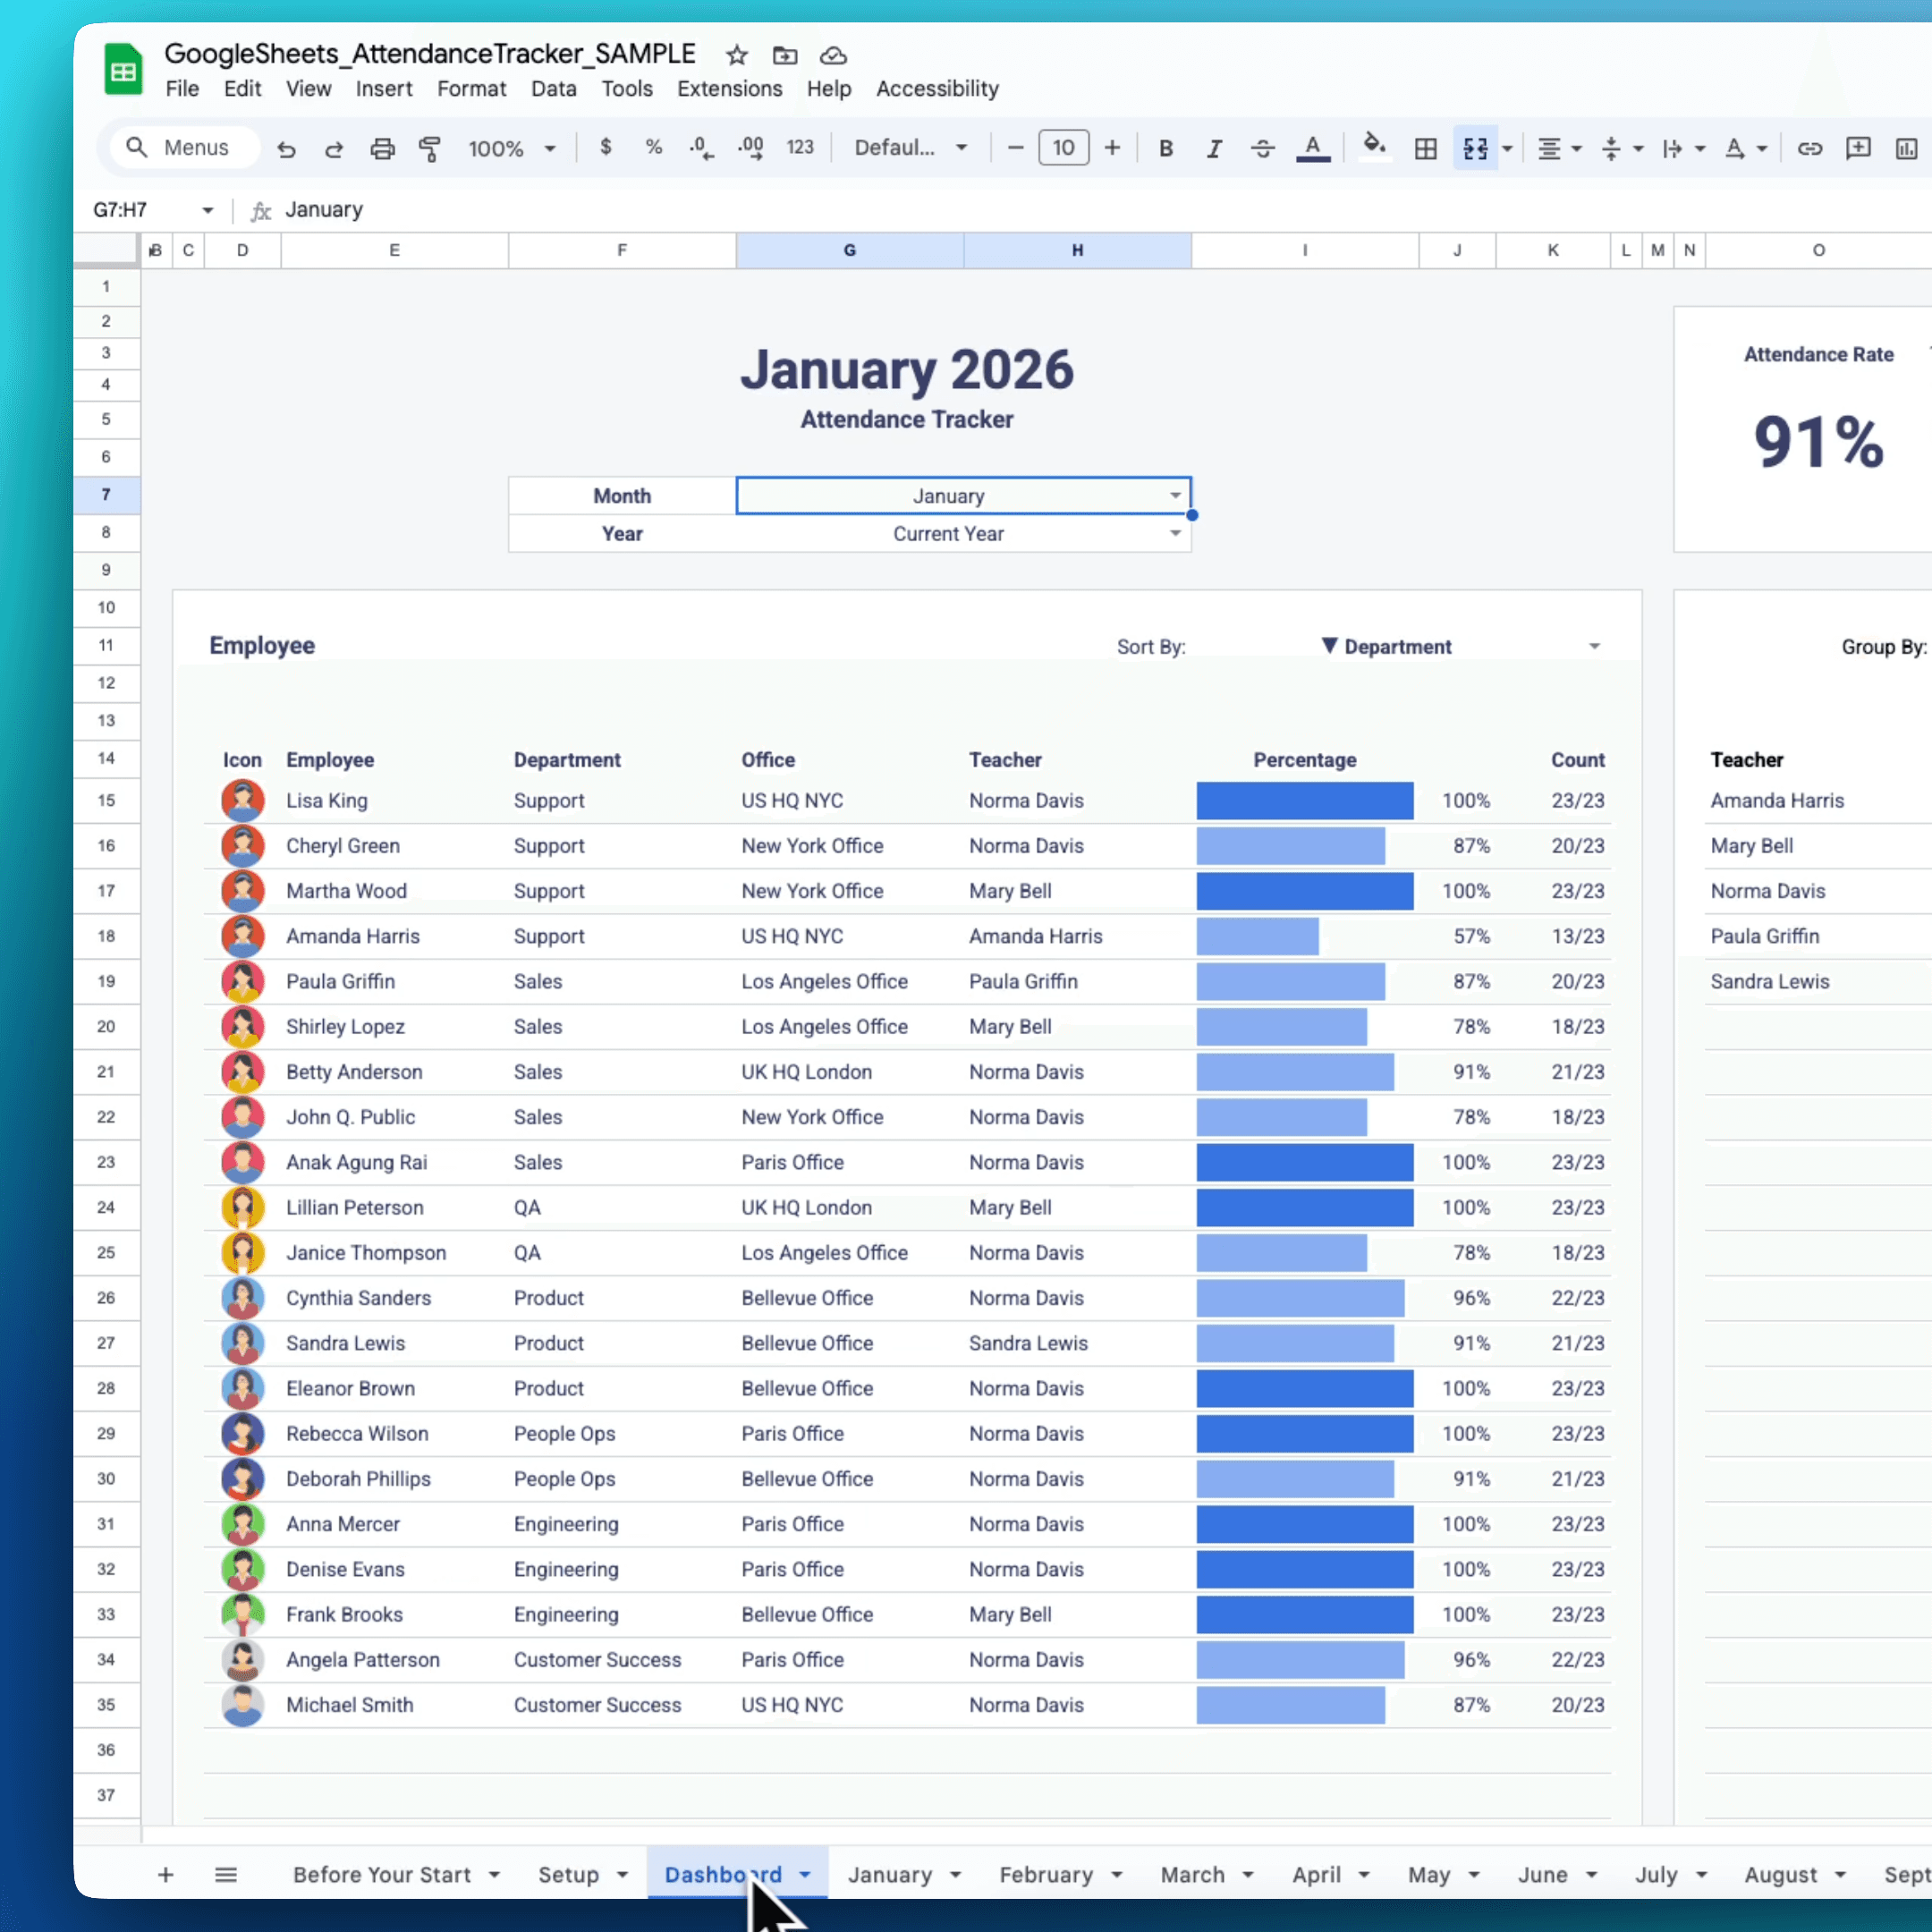The width and height of the screenshot is (1932, 1932).
Task: Open the Fill color tool
Action: (x=1375, y=148)
